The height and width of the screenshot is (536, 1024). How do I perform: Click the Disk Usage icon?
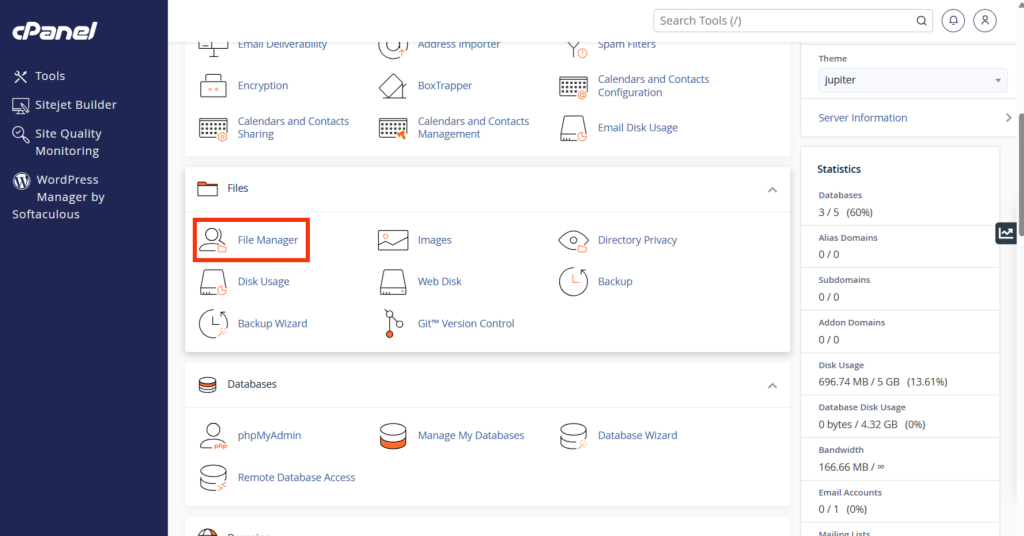[213, 282]
